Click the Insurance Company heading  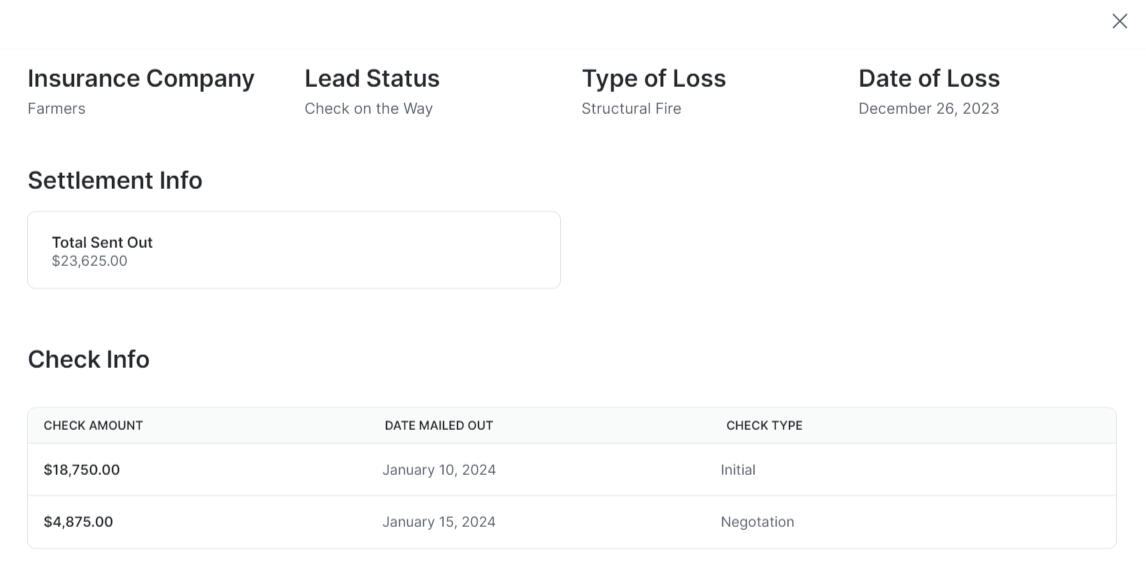[141, 79]
